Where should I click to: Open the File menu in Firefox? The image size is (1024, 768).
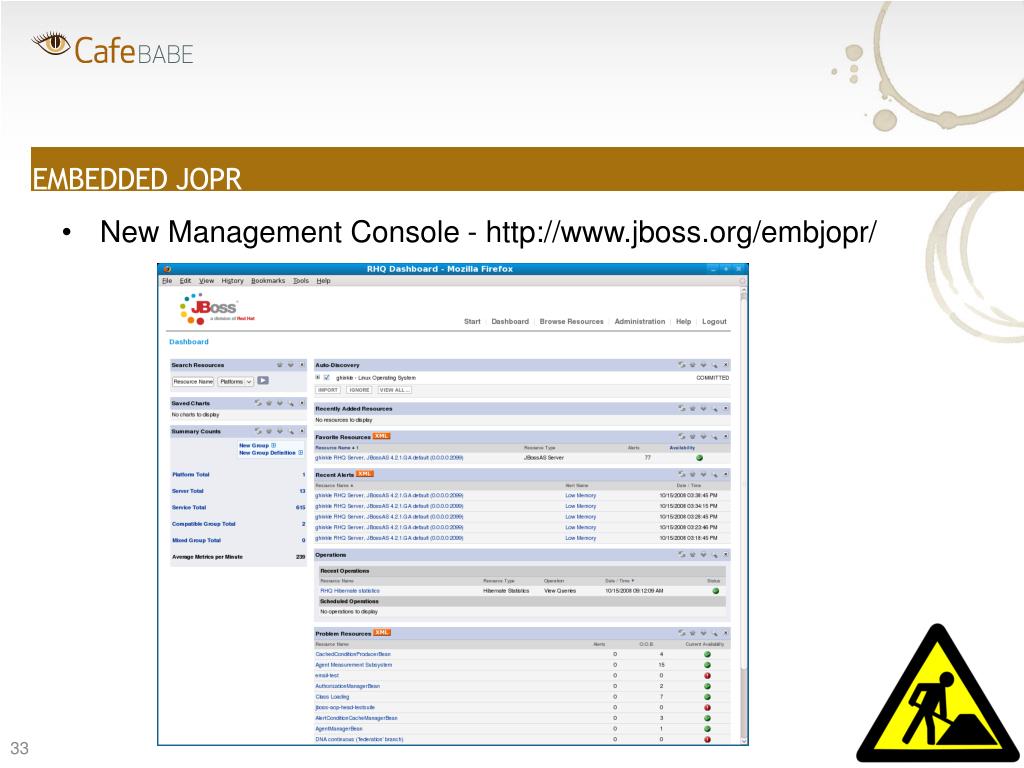167,281
